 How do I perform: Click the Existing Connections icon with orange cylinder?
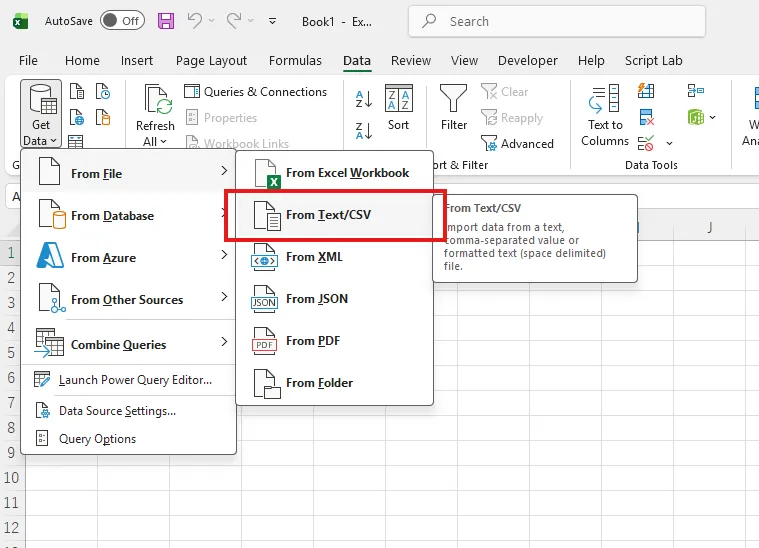click(x=103, y=117)
